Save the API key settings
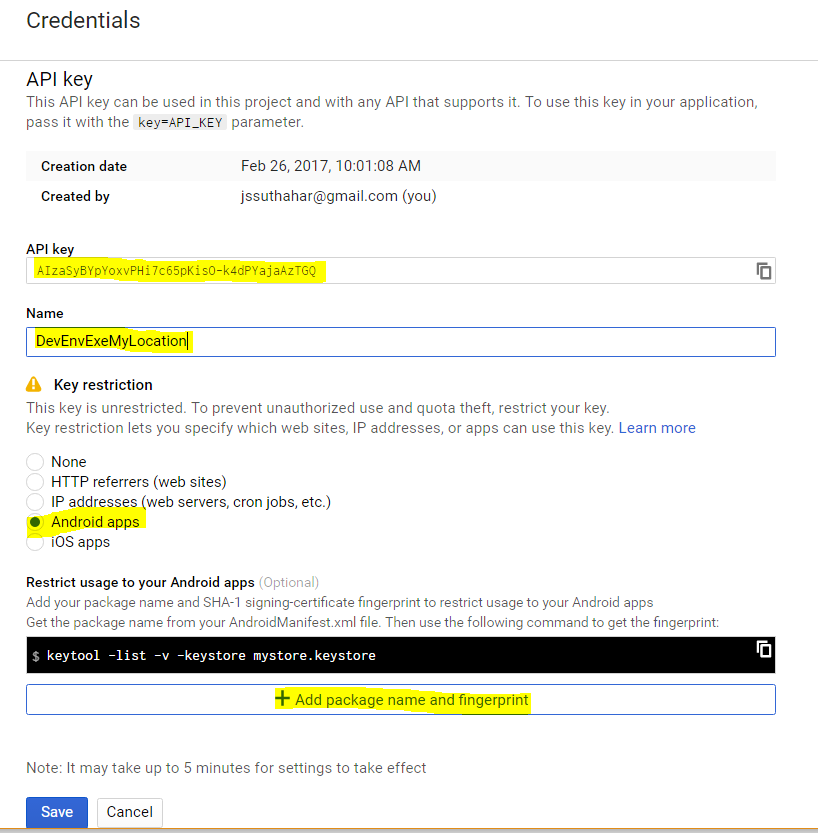Viewport: 818px width, 833px height. pos(57,812)
